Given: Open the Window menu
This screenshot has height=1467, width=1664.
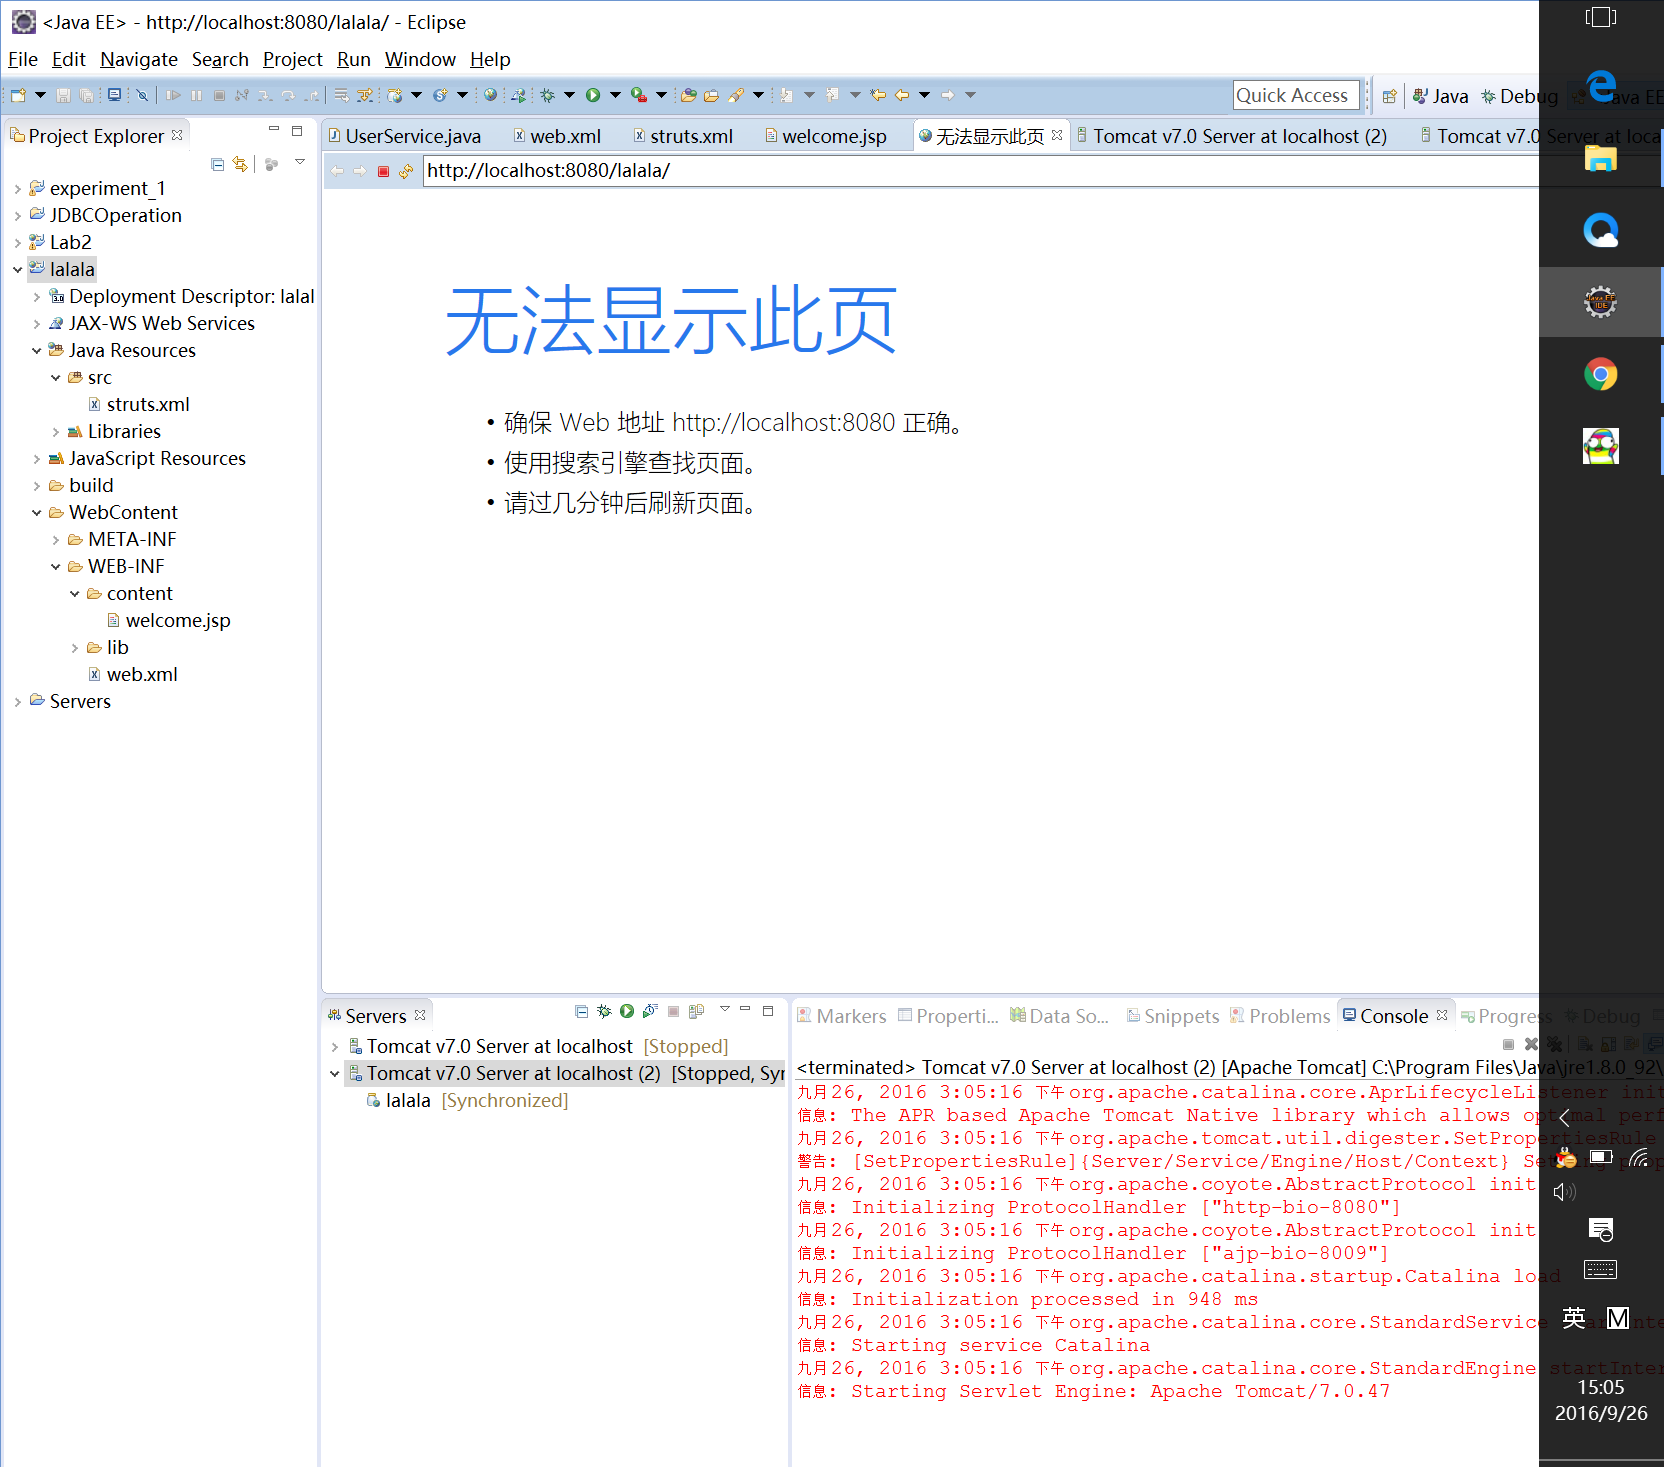Looking at the screenshot, I should click(420, 59).
